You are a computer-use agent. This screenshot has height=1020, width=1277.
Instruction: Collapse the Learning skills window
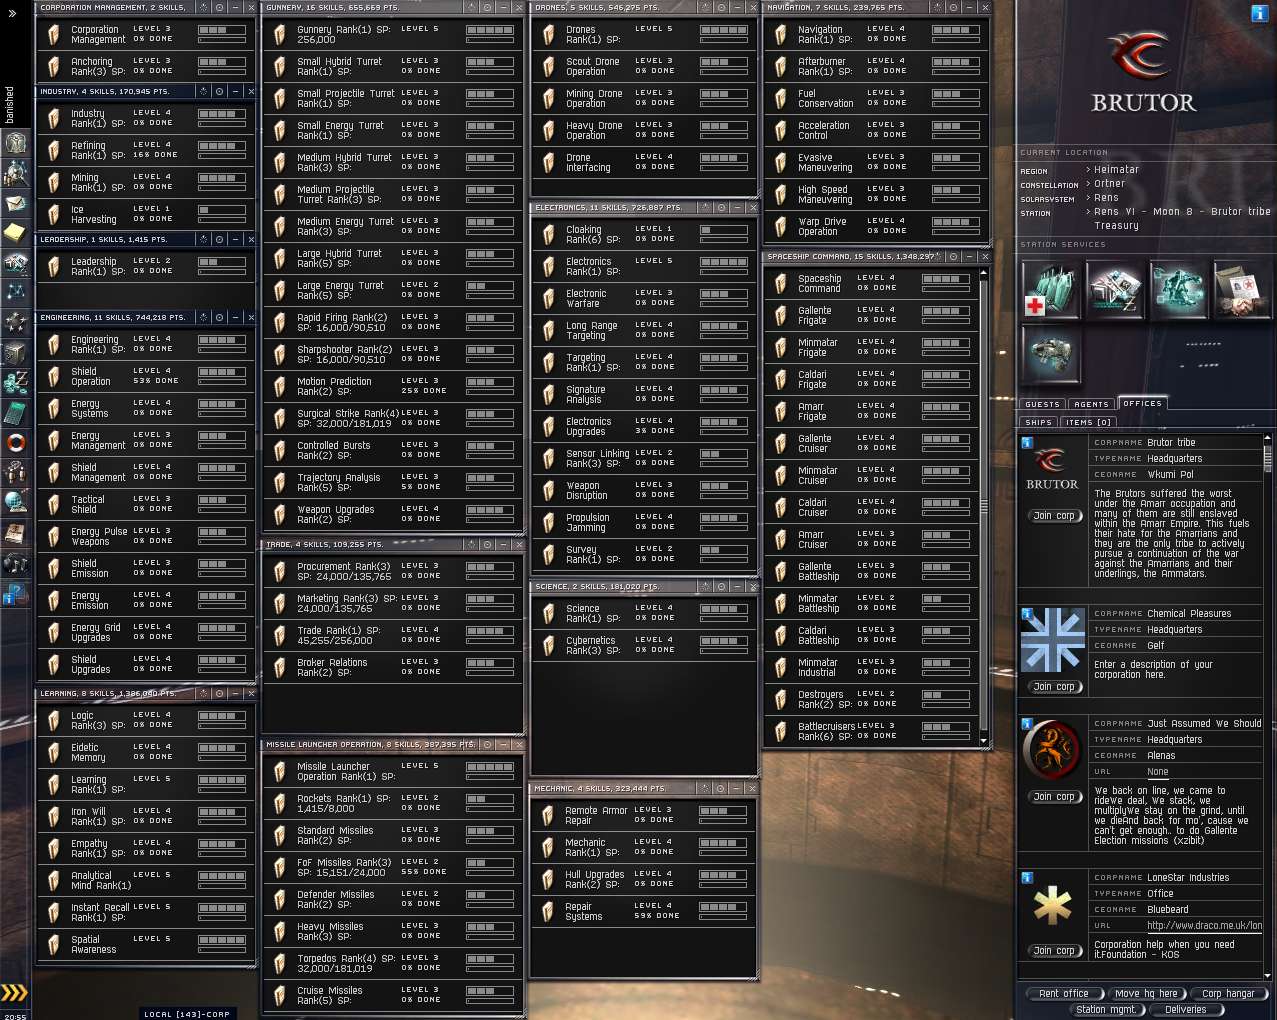coord(235,693)
